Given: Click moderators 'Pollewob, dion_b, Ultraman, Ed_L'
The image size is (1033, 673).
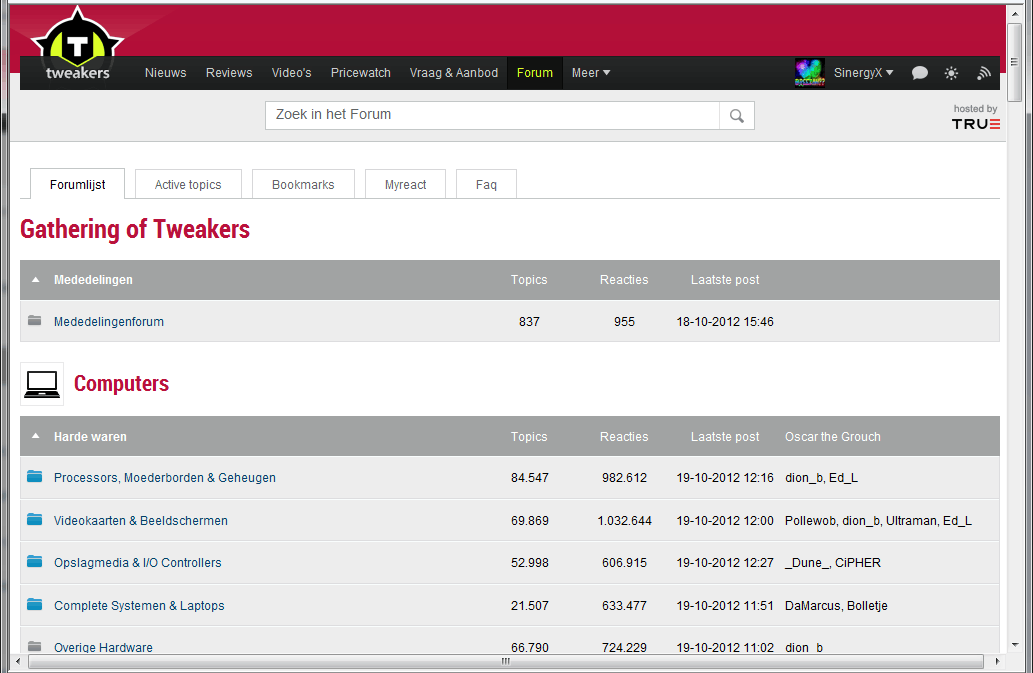Looking at the screenshot, I should tap(878, 520).
